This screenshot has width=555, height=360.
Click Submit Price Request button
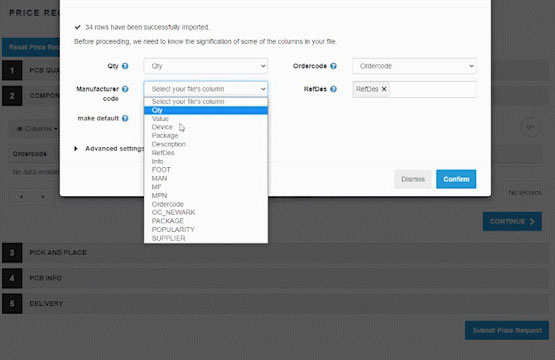click(507, 331)
